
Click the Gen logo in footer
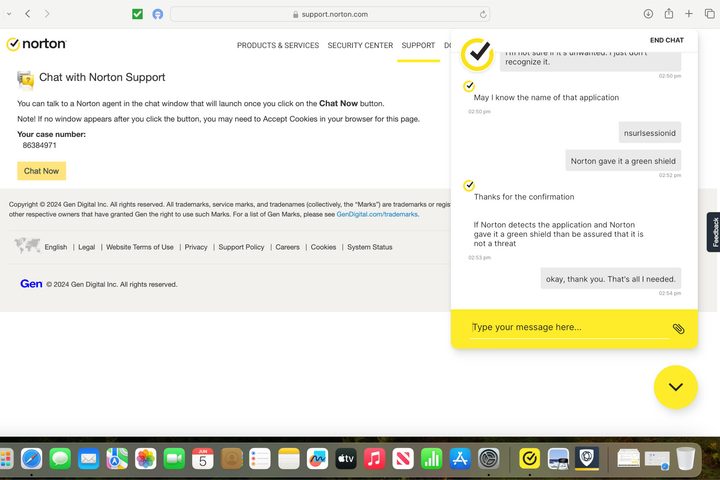tap(31, 284)
